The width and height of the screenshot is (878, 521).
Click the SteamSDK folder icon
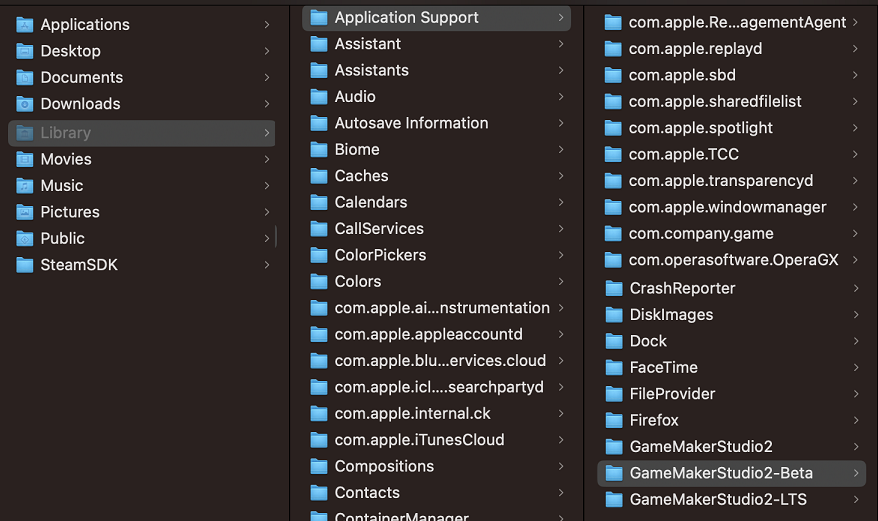click(x=25, y=264)
